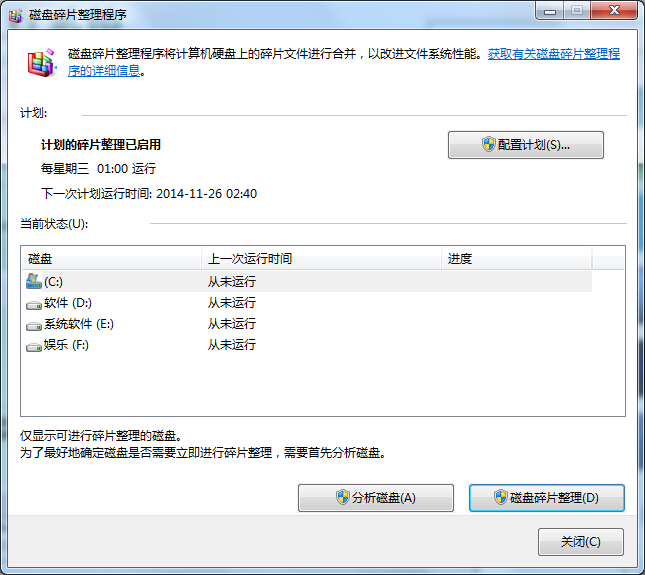Select the 娱乐 (F:) disk row
The image size is (645, 575).
[x=308, y=345]
